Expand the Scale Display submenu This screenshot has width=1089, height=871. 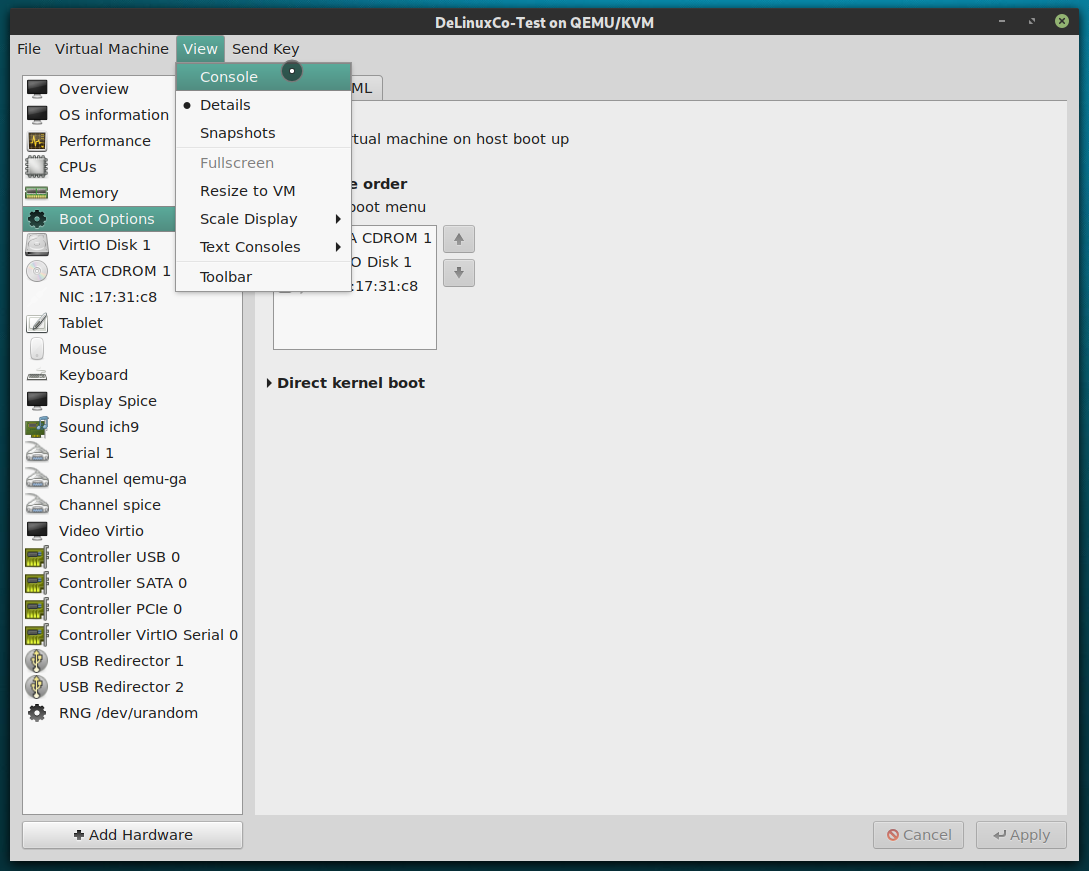tap(263, 219)
